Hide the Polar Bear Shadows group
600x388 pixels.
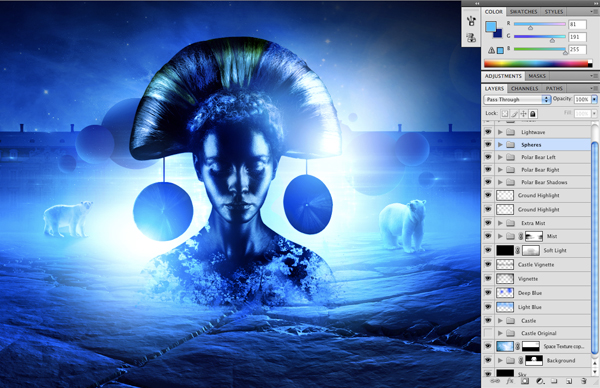tap(488, 182)
